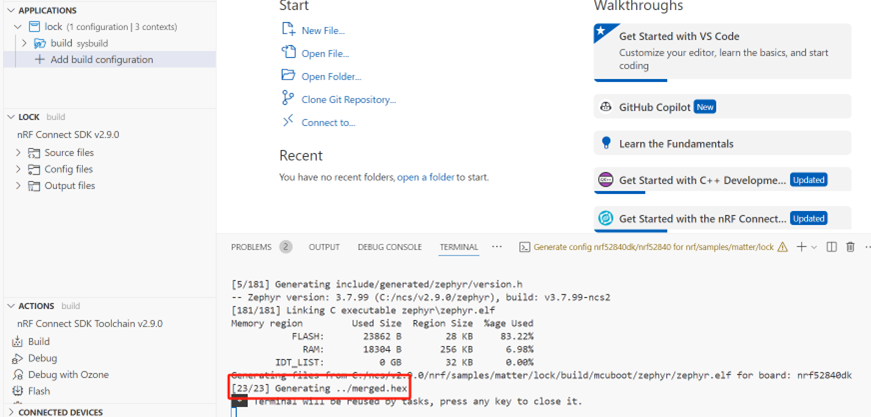
Task: Click the Clone Git Repository... link
Action: pos(348,100)
